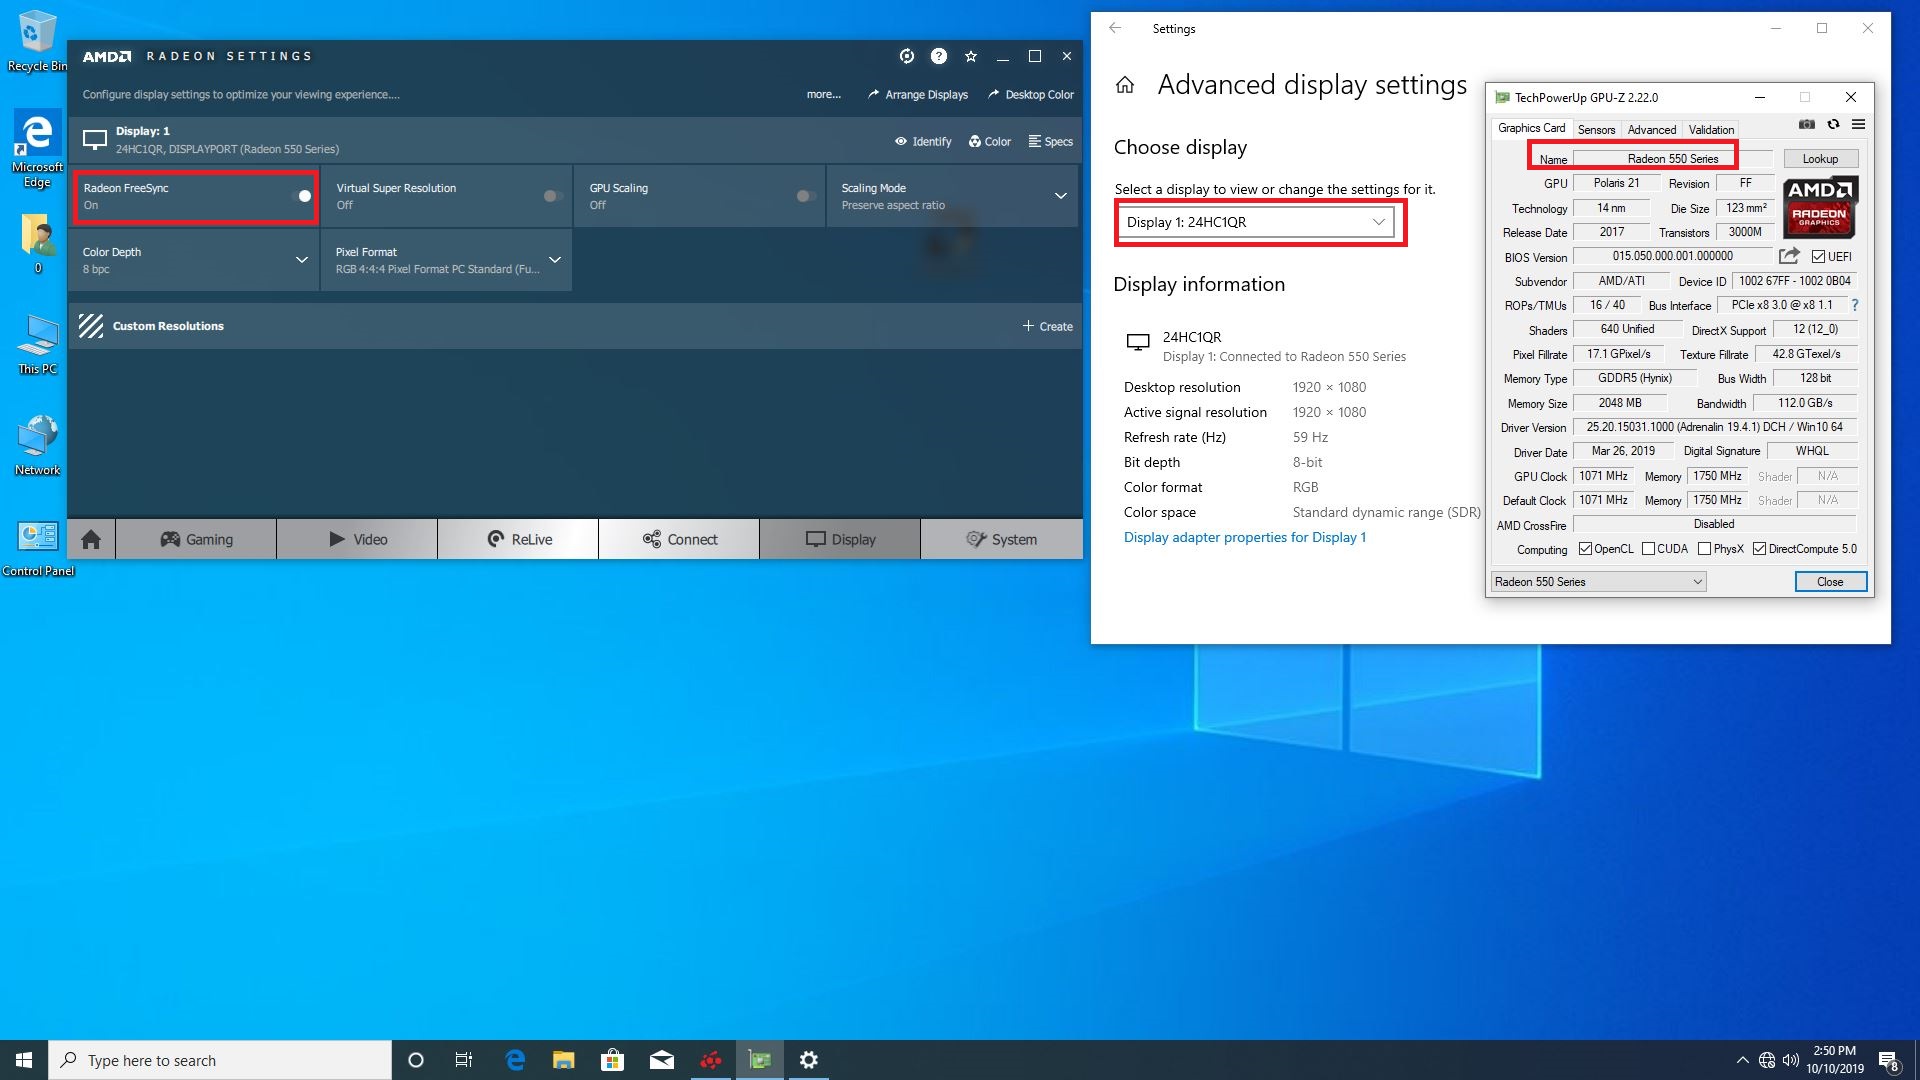Go to Radeon Settings home icon

(x=91, y=539)
